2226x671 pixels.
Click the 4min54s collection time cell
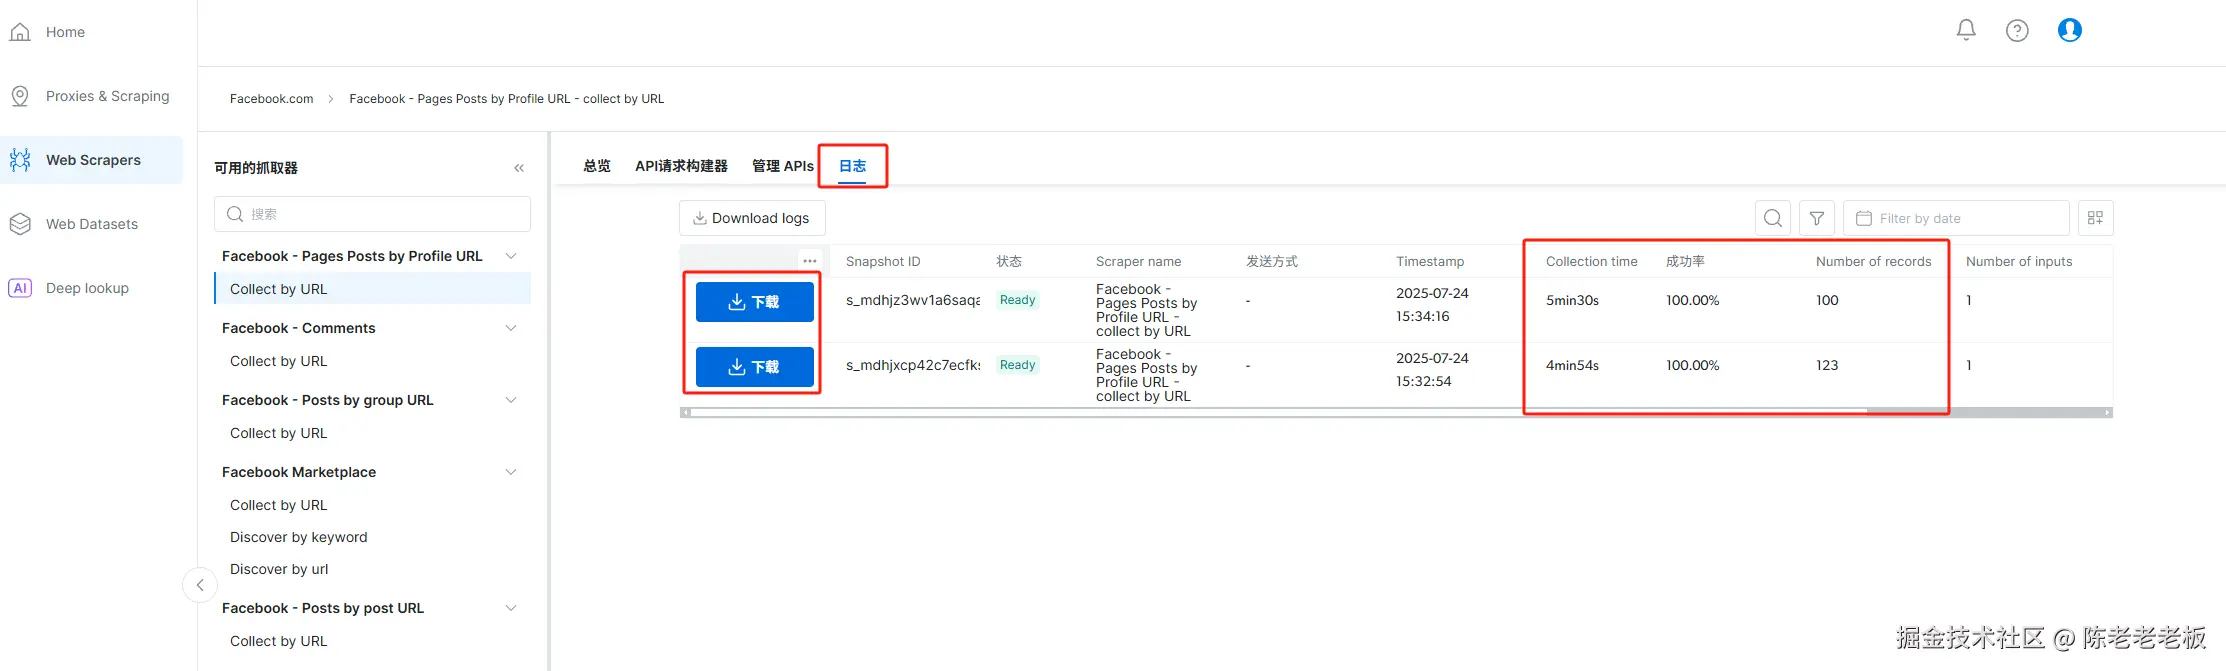click(x=1572, y=365)
